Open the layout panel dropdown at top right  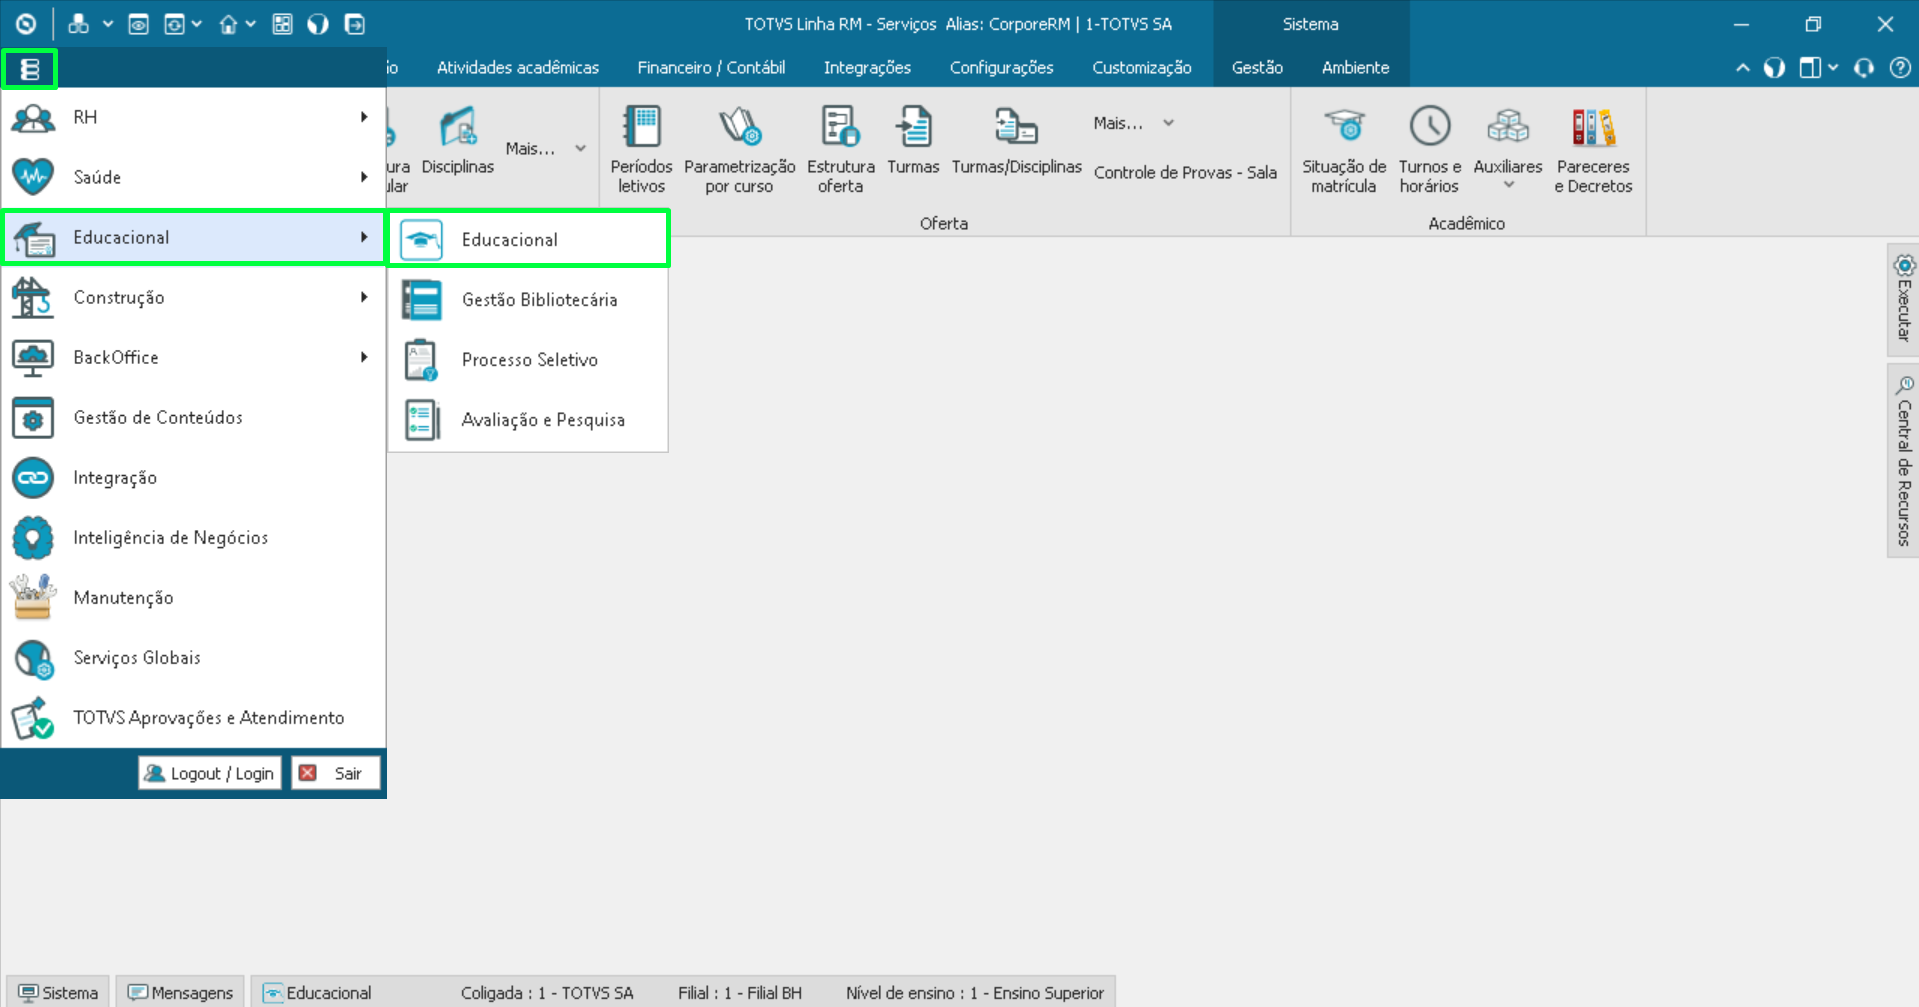pos(1832,68)
